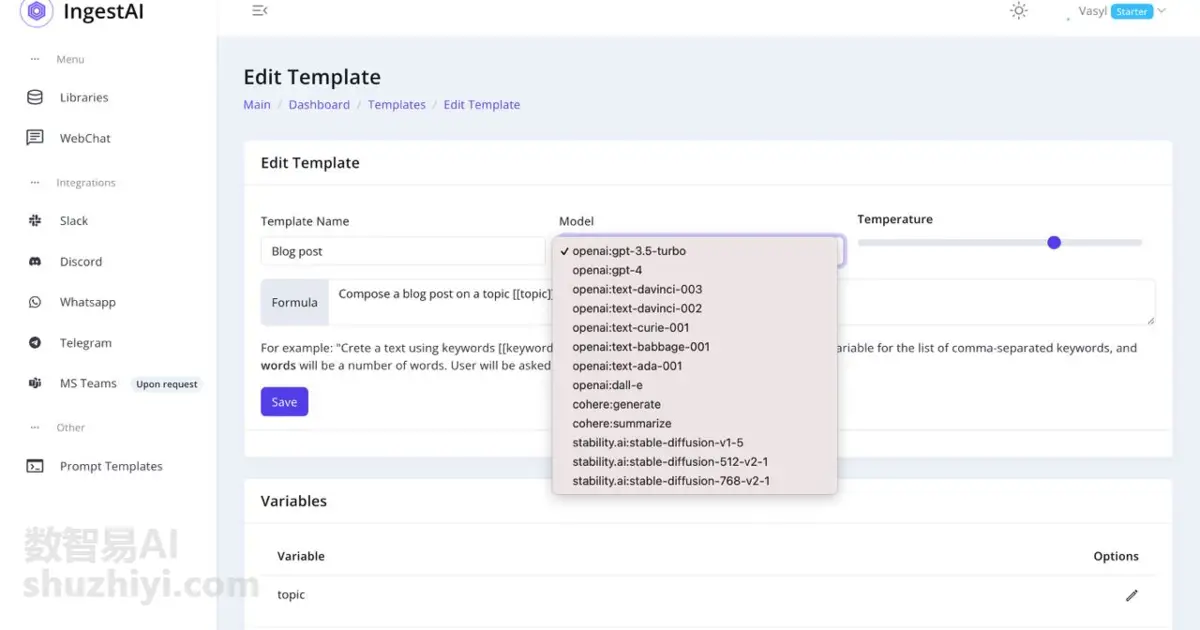Screen dimensions: 1200x630
Task: Click the Main breadcrumb link
Action: coord(257,104)
